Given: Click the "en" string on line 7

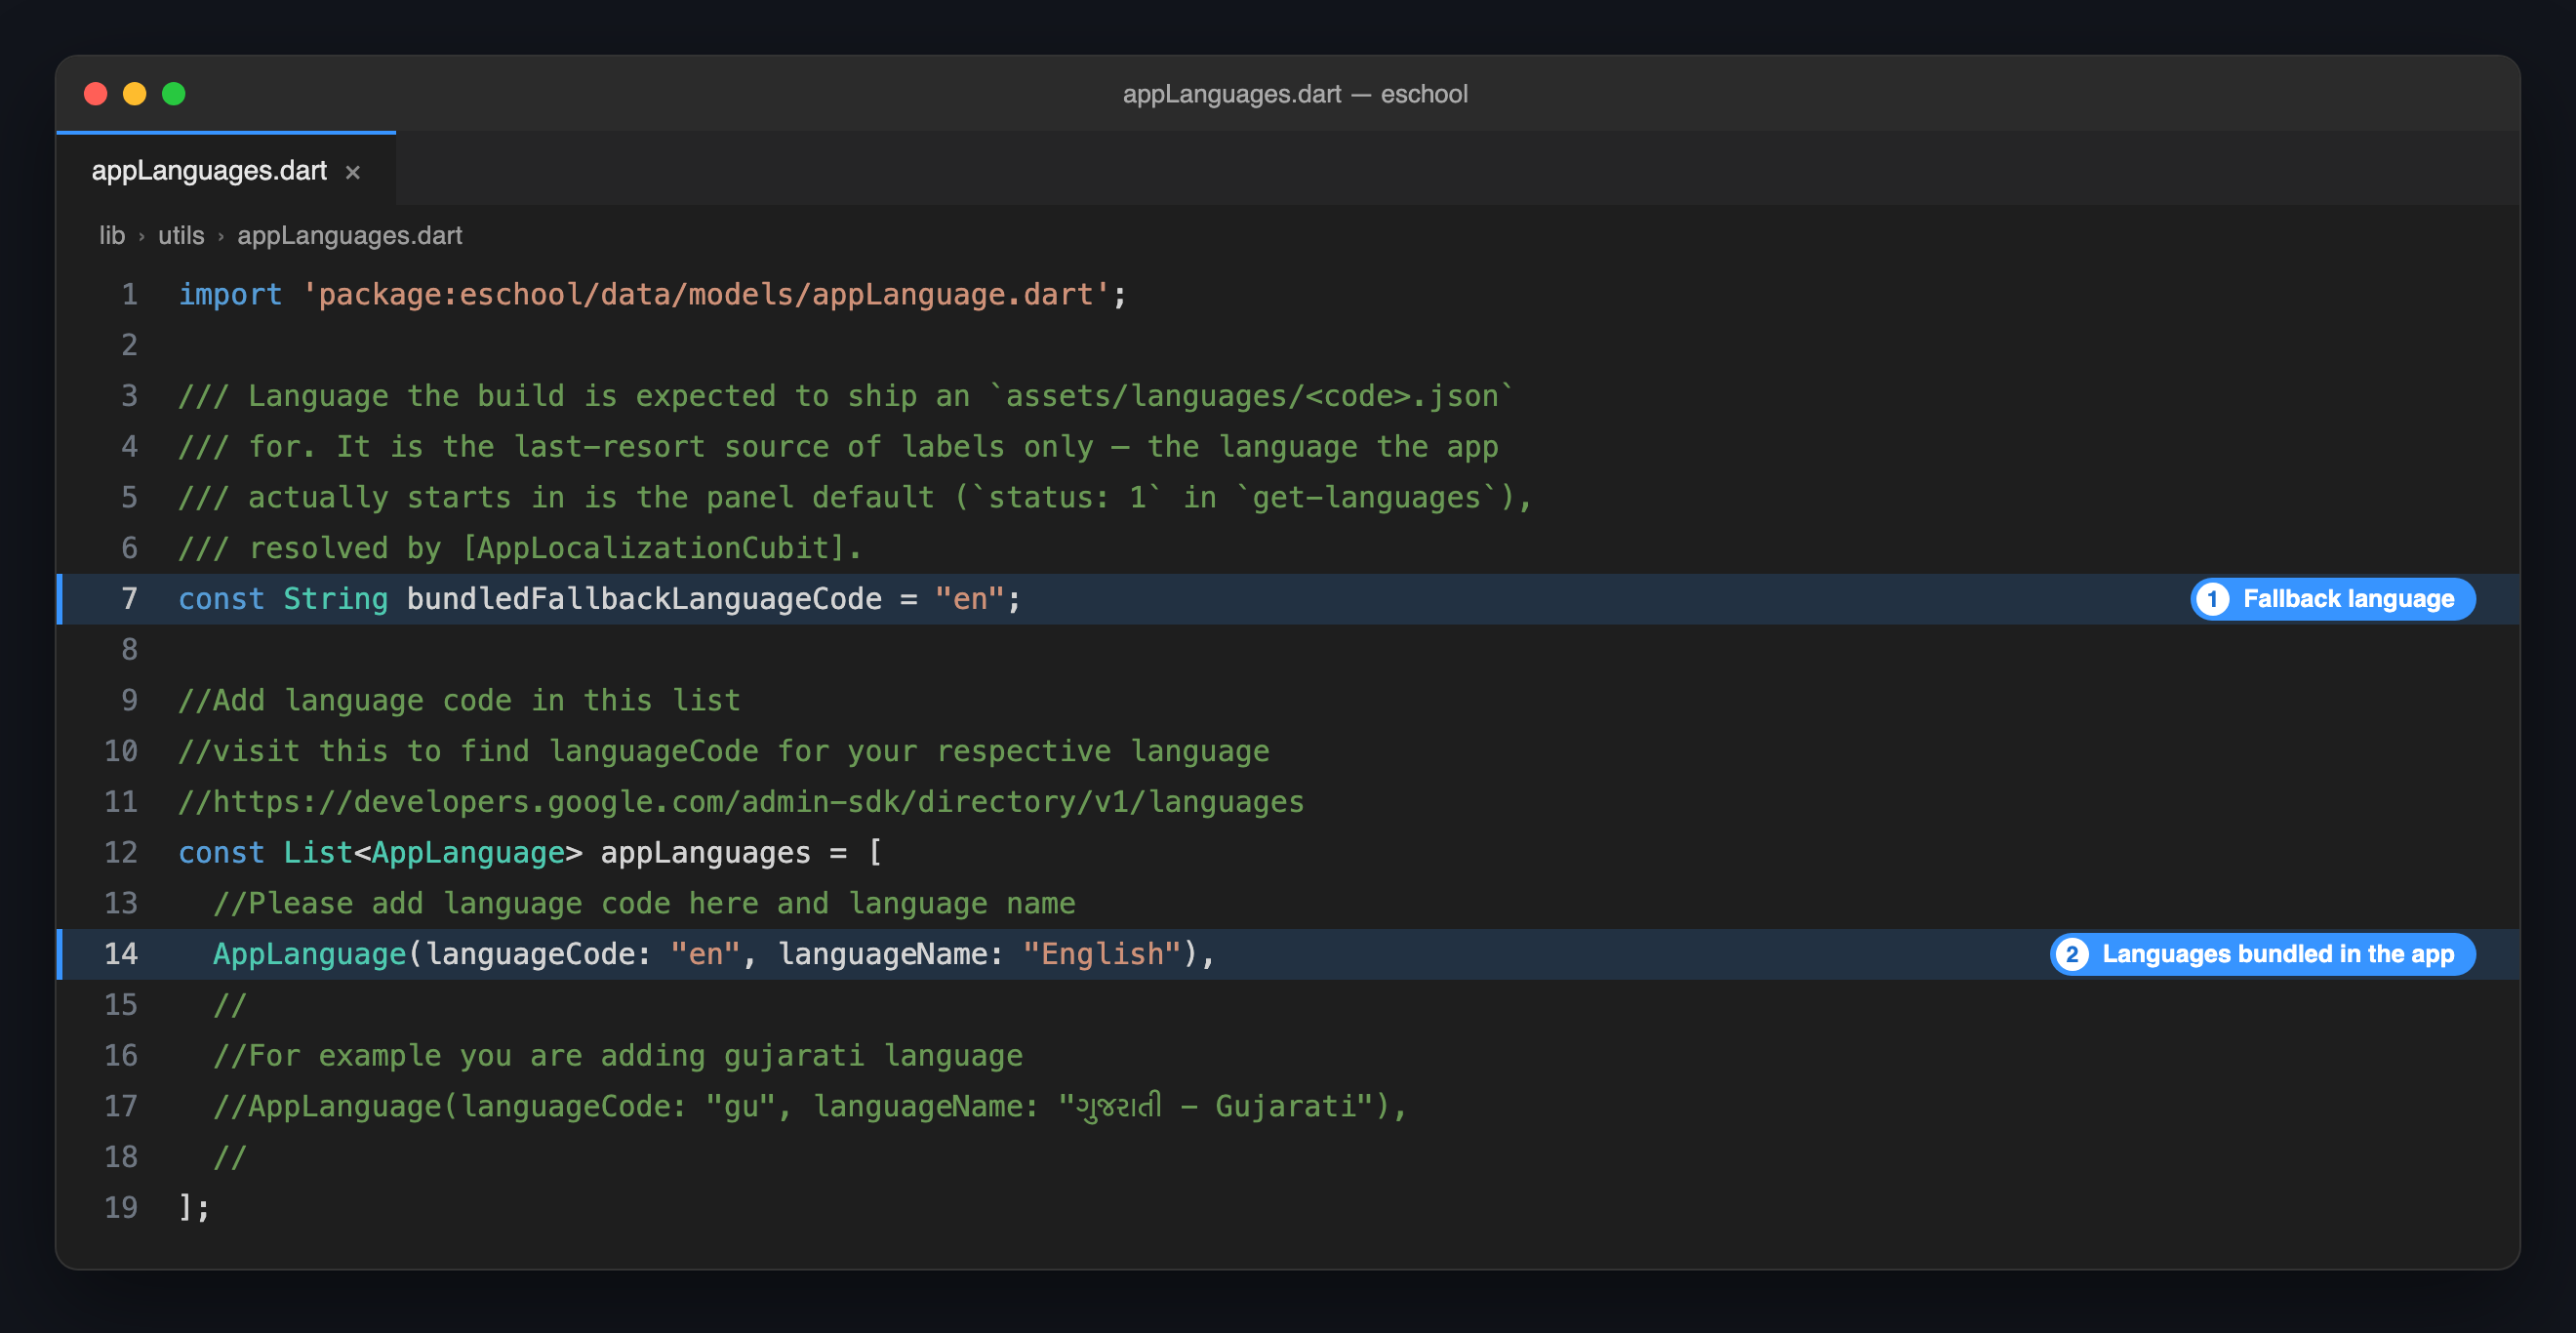Looking at the screenshot, I should [970, 599].
